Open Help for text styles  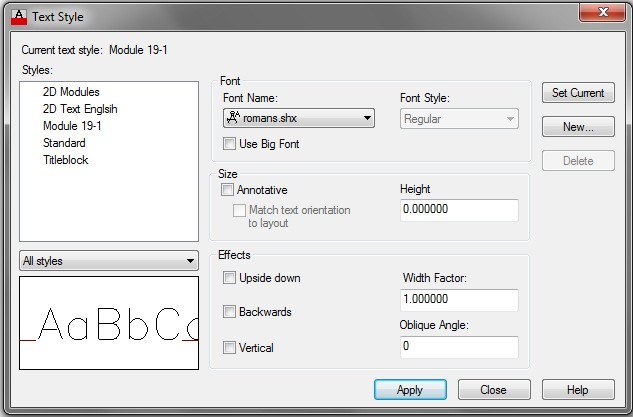click(x=577, y=390)
